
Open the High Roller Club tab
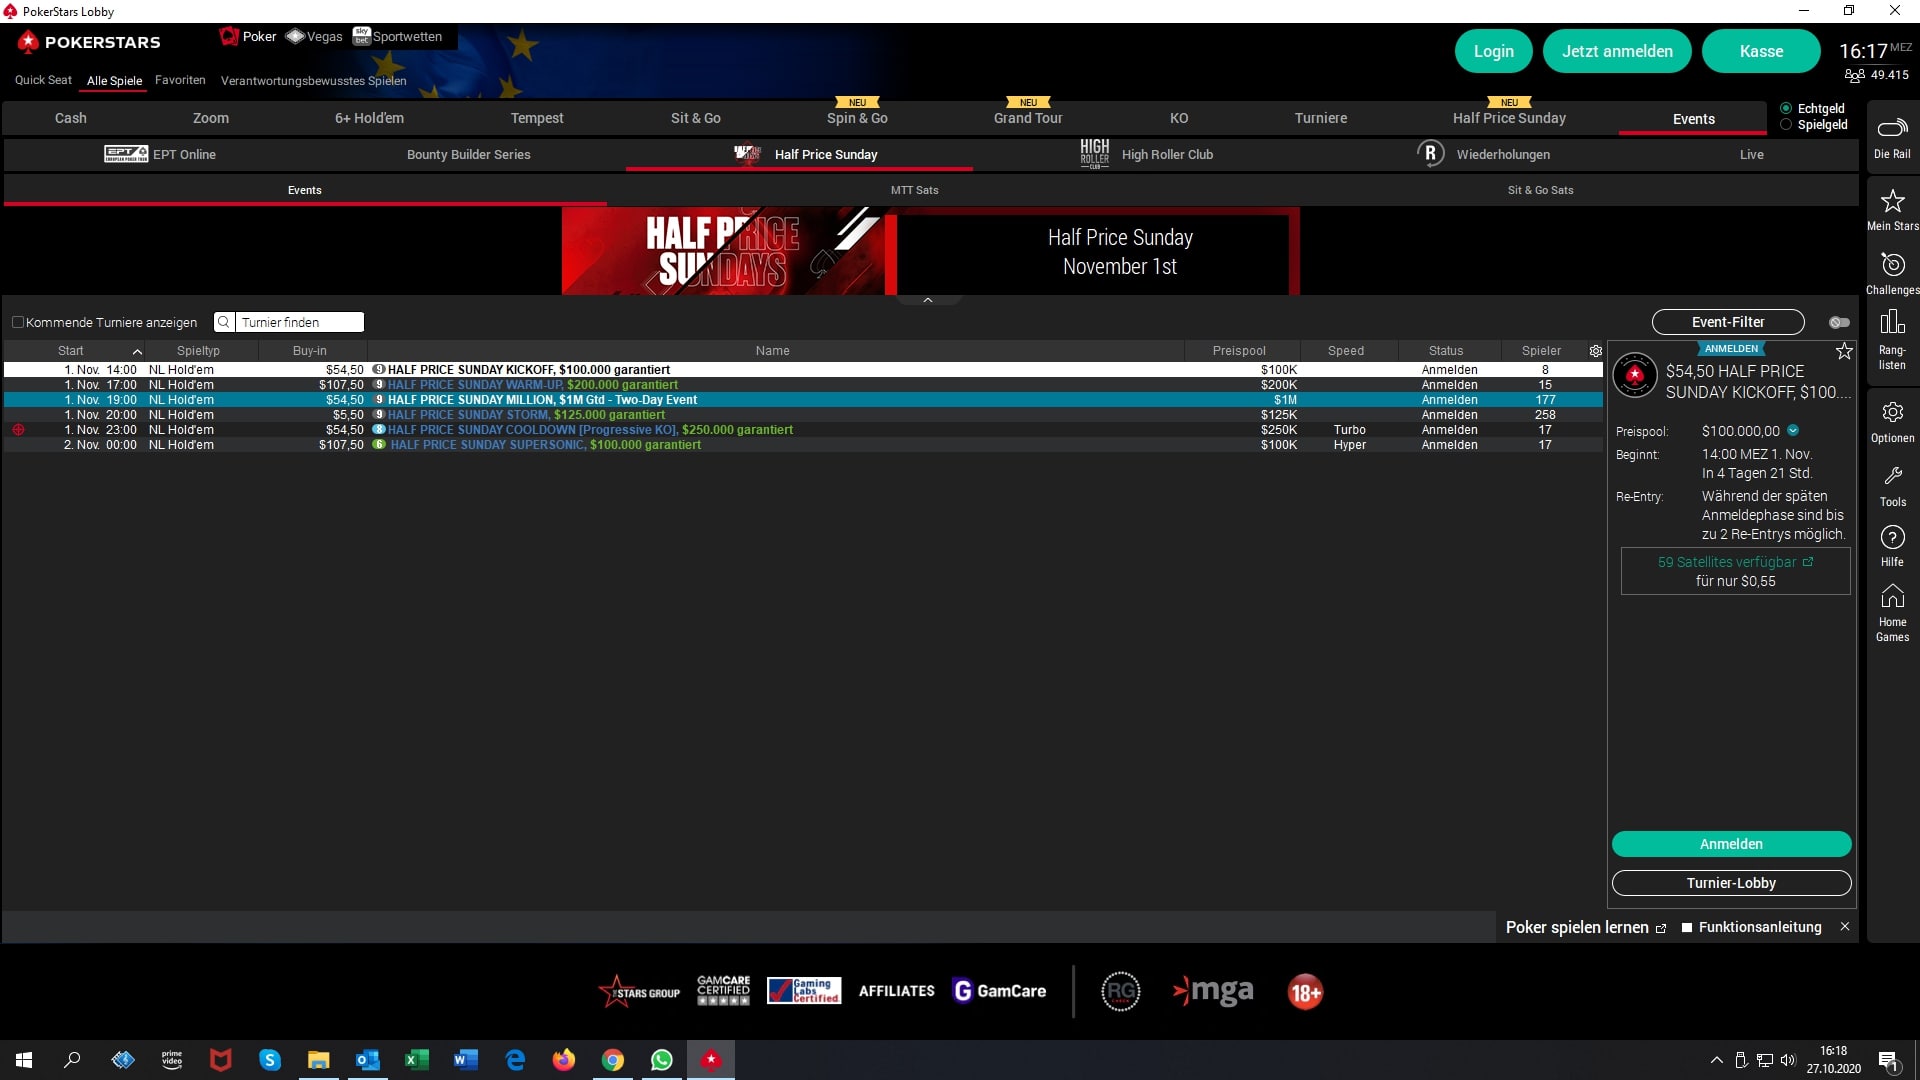pos(1166,154)
